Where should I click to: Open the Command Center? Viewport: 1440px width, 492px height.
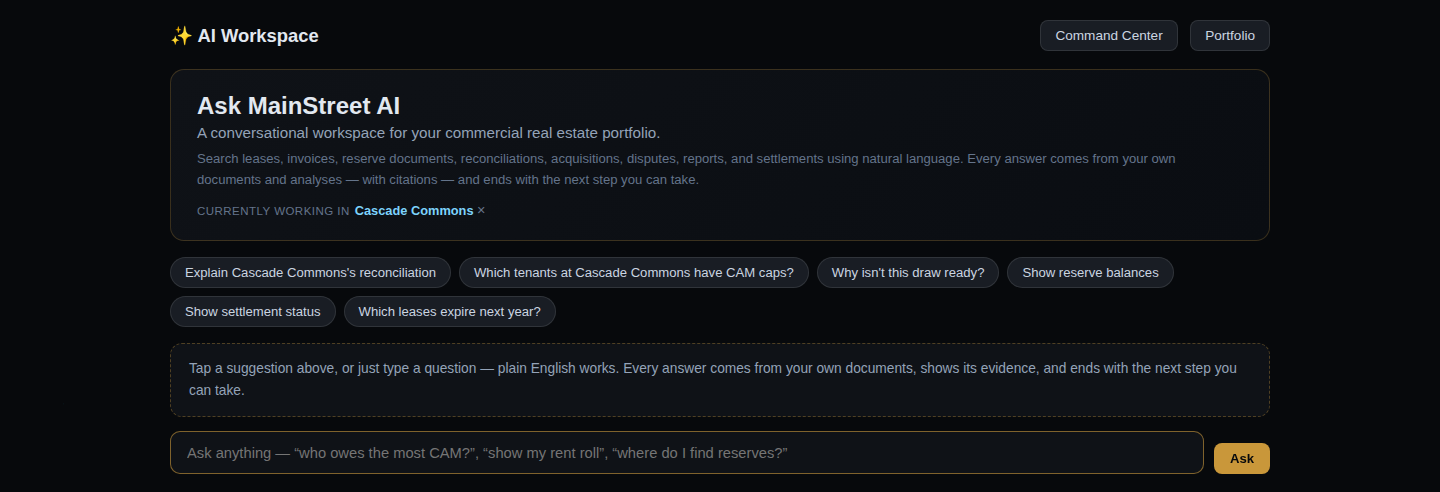pyautogui.click(x=1109, y=35)
